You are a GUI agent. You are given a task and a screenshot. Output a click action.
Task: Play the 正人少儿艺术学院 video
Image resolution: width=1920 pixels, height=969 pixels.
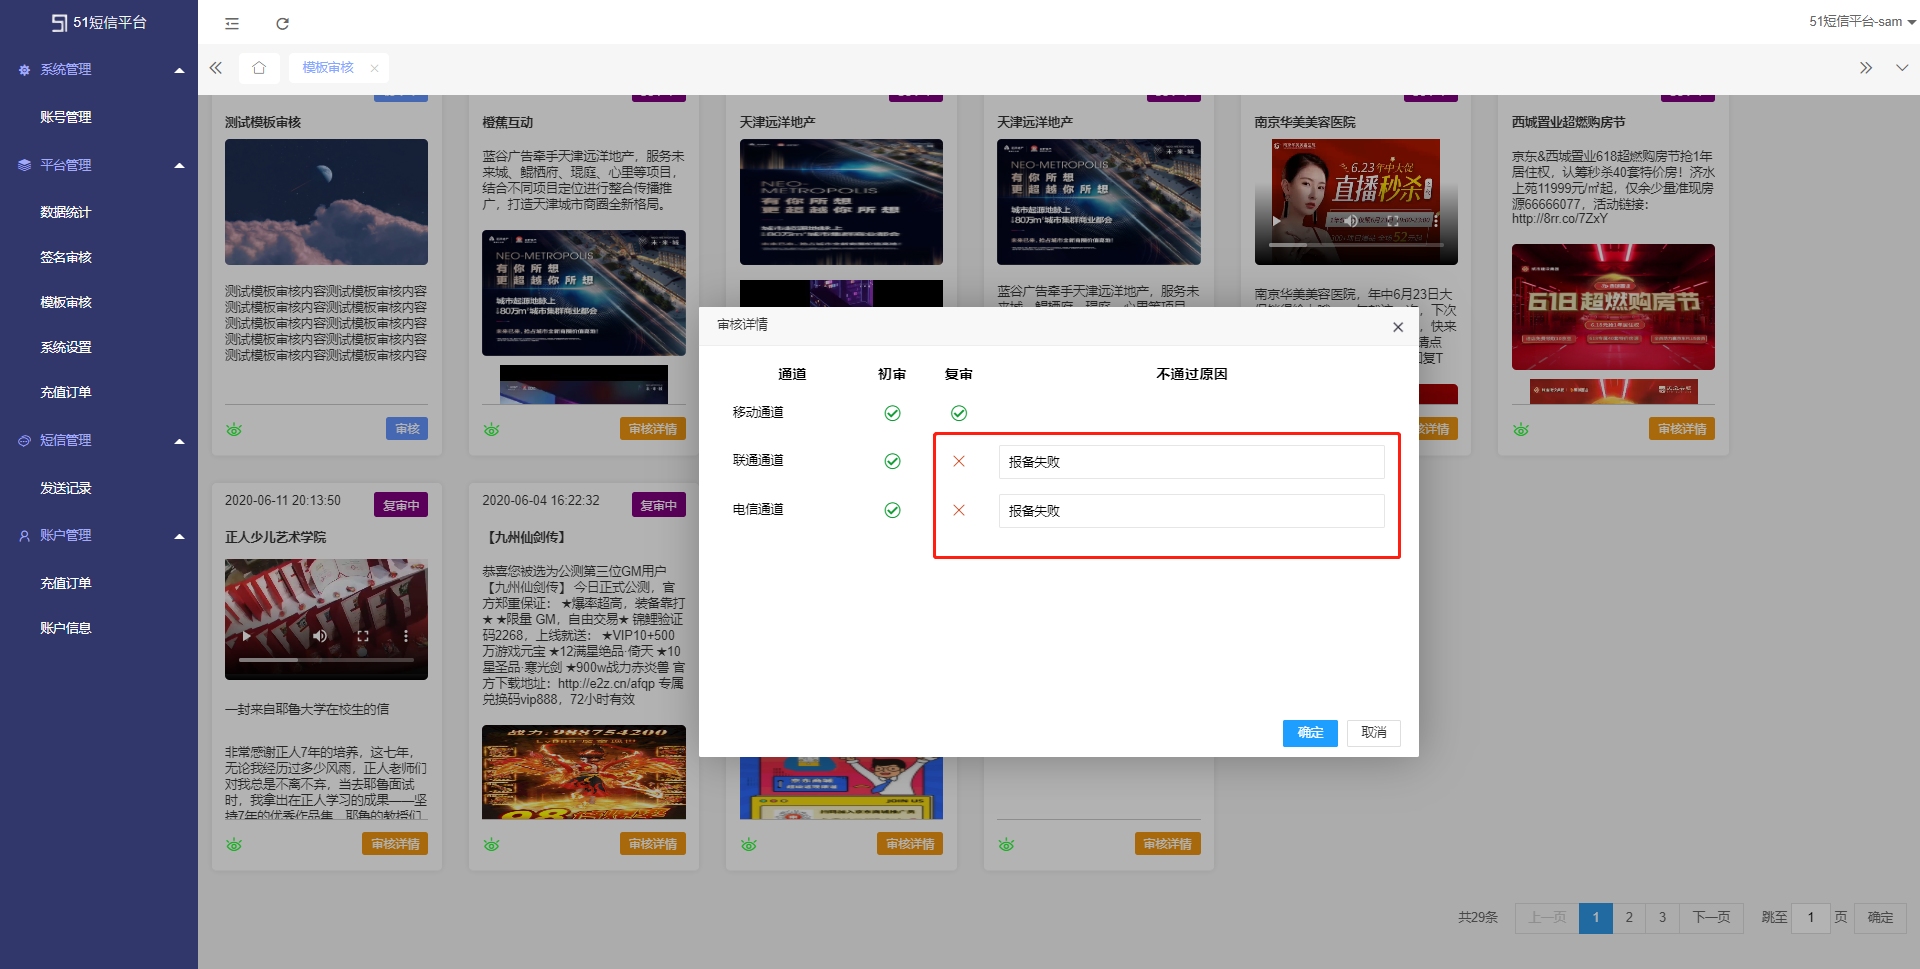click(x=246, y=636)
